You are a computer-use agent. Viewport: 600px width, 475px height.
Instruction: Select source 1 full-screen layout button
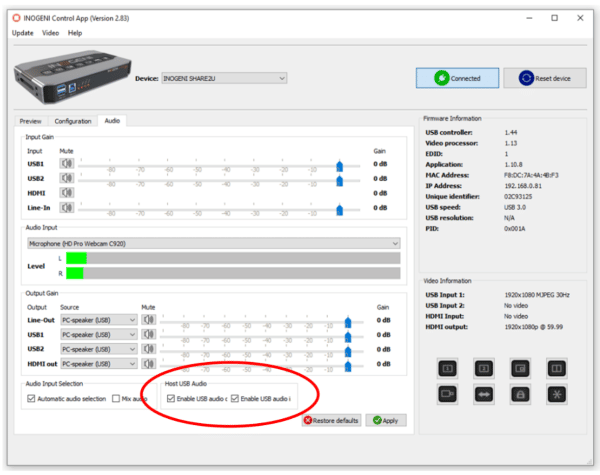[x=448, y=369]
